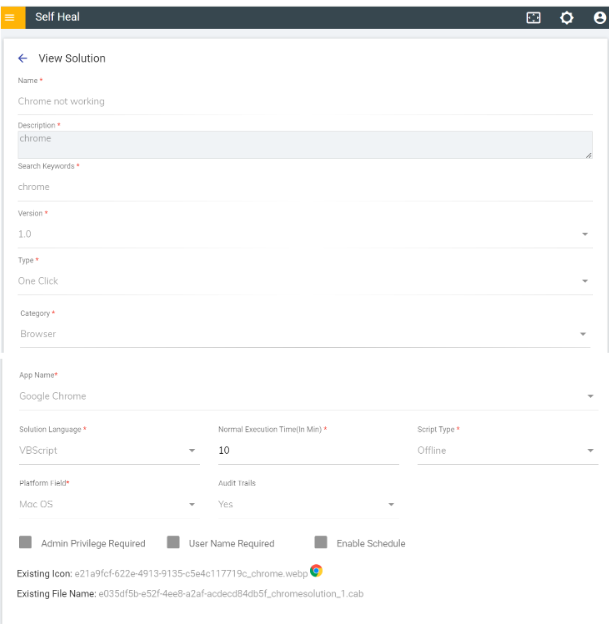Viewport: 609px width, 624px height.
Task: Tick the User Name Required checkbox
Action: click(x=173, y=543)
